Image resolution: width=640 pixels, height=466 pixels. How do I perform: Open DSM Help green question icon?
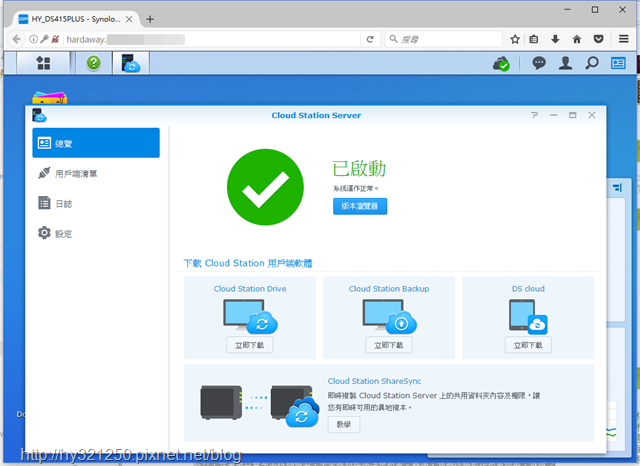[x=94, y=63]
